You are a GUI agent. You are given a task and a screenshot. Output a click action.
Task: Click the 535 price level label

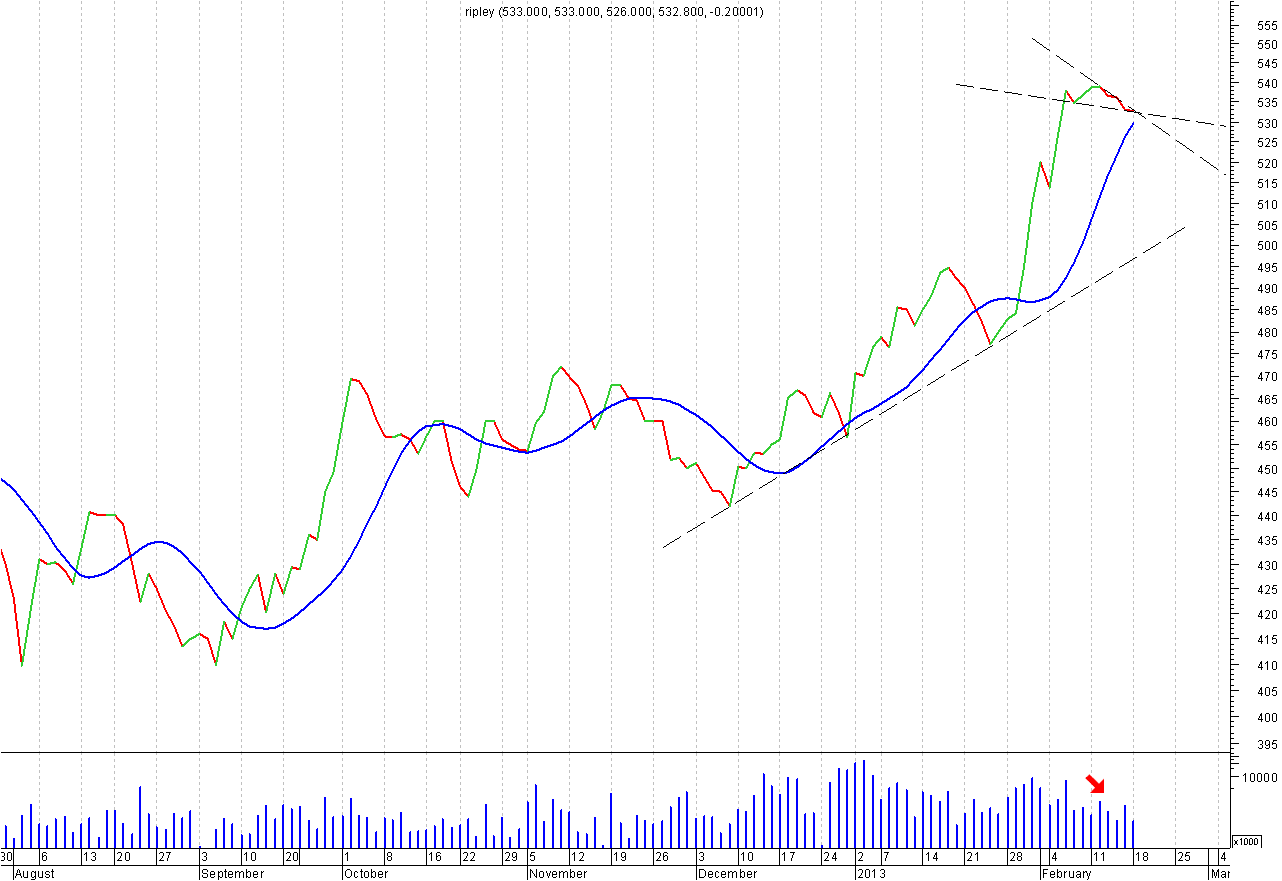(1266, 103)
